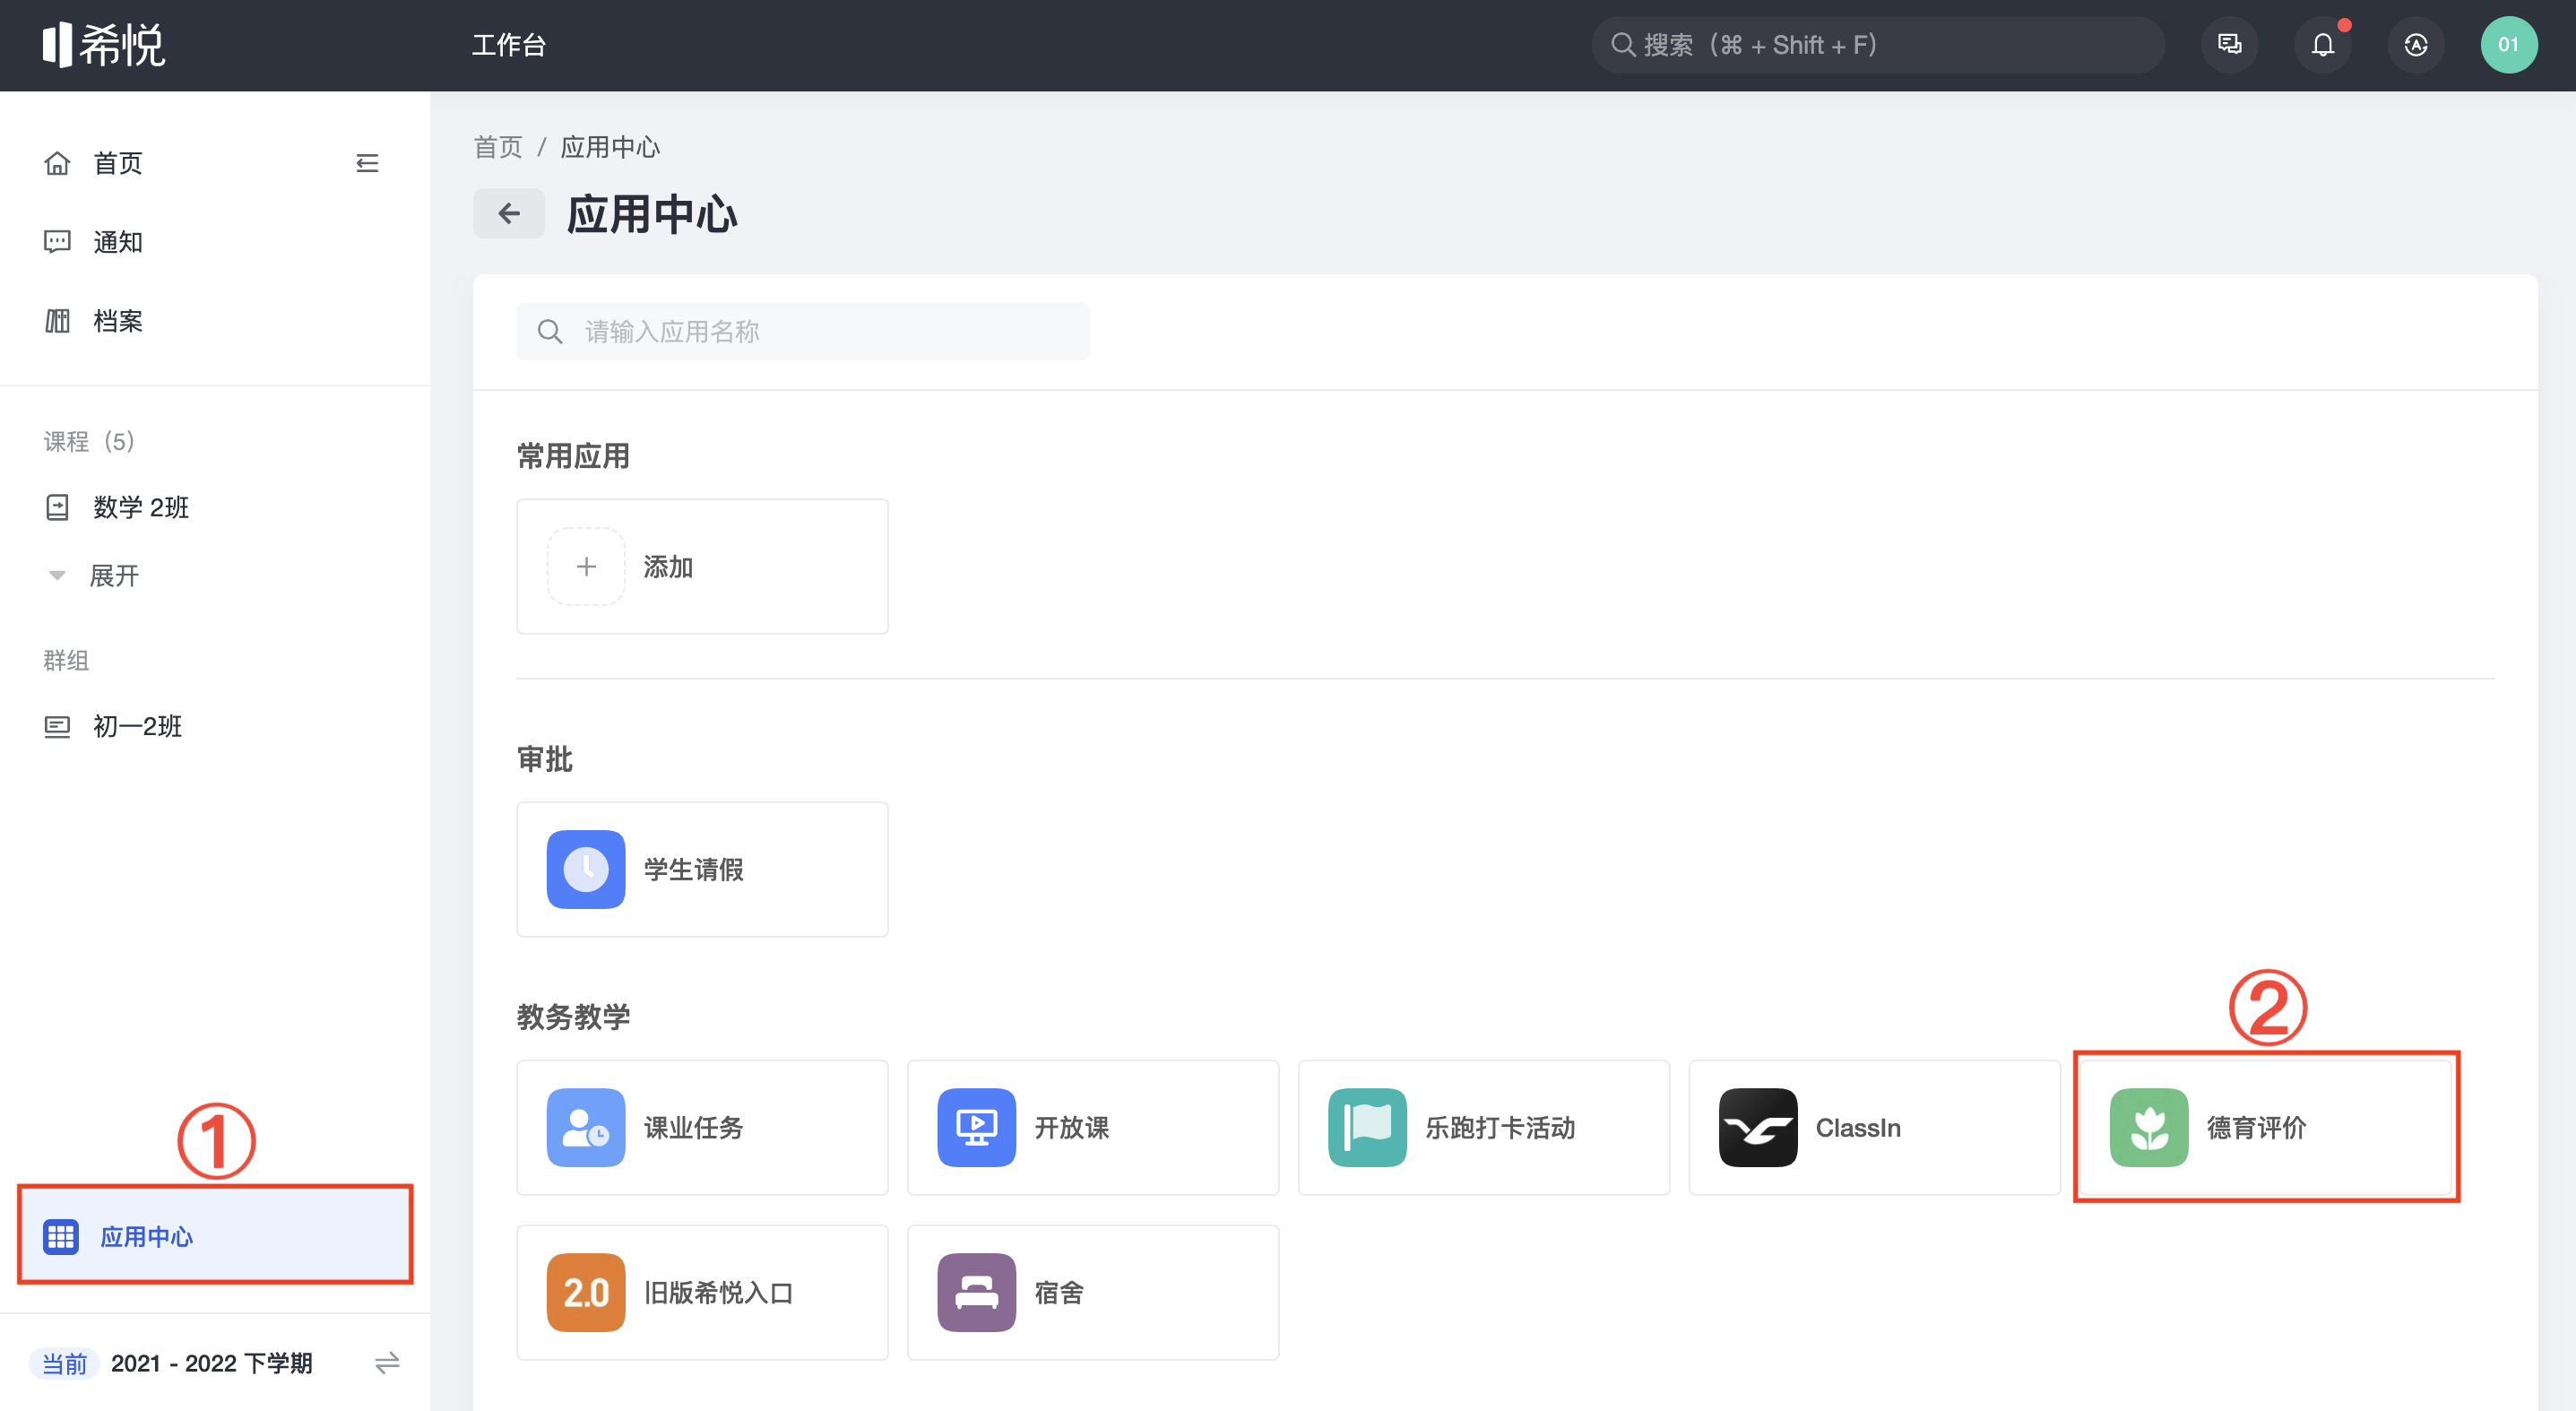This screenshot has width=2576, height=1411.
Task: Open the 数学 2班 course
Action: [141, 507]
